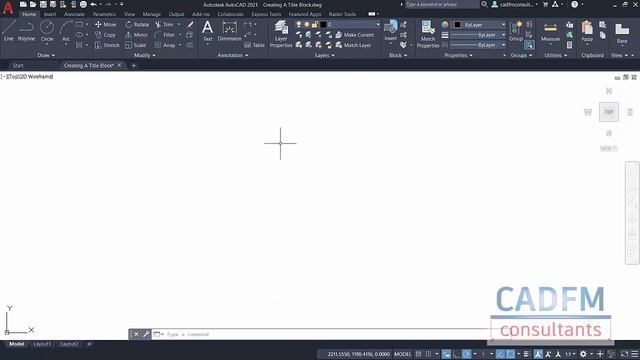Click the Group tool
This screenshot has height=360, width=640.
point(516,31)
